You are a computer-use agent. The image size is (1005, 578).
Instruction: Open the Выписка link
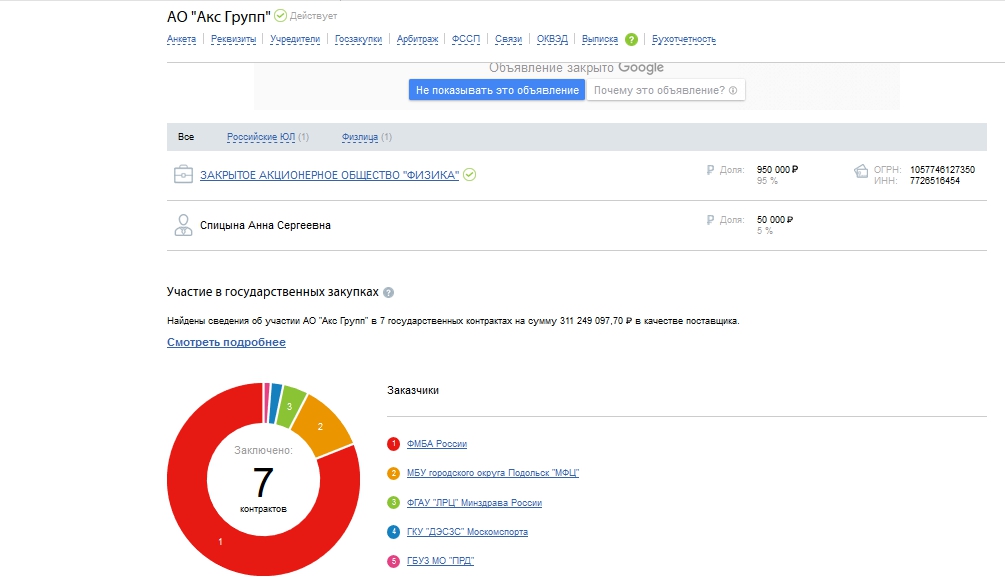600,39
